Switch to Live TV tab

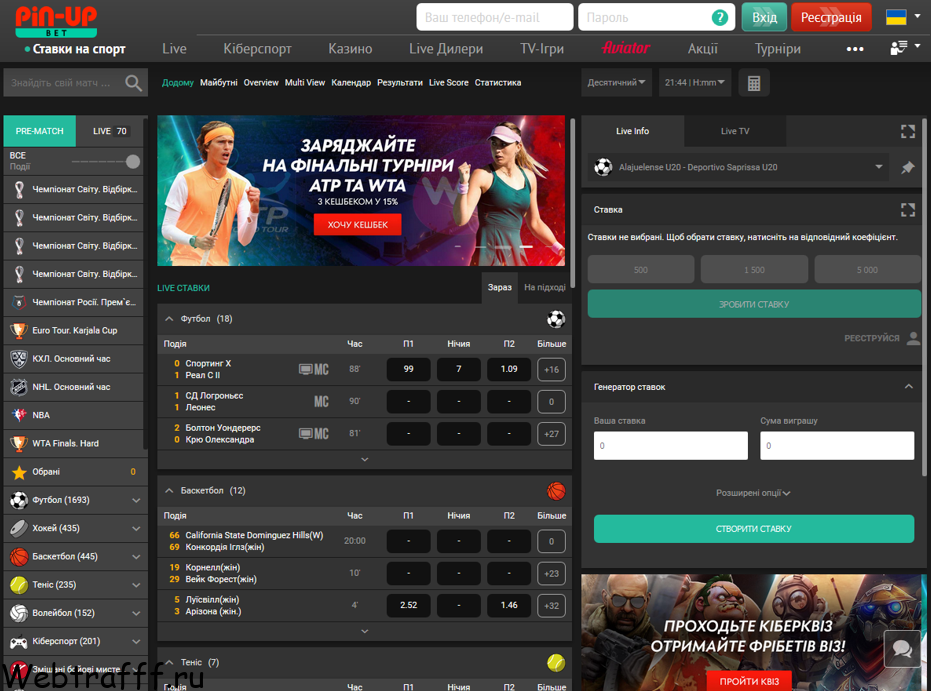pos(735,131)
